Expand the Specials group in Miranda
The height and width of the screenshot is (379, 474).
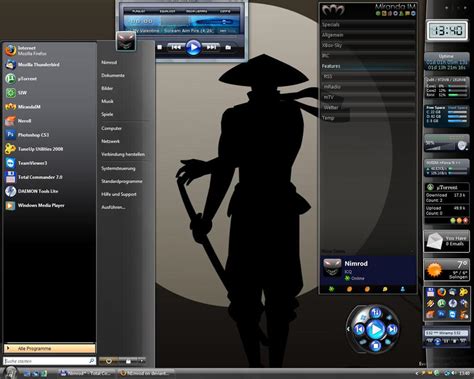pos(368,25)
